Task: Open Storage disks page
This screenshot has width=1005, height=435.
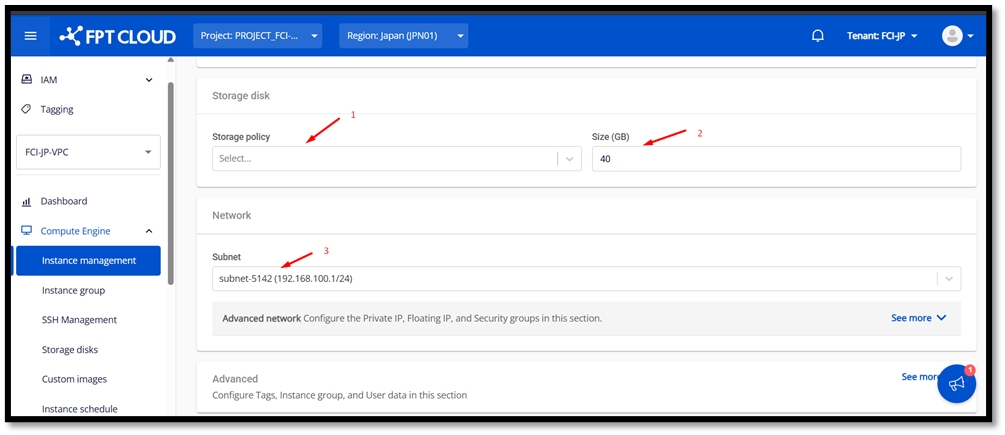Action: 70,350
